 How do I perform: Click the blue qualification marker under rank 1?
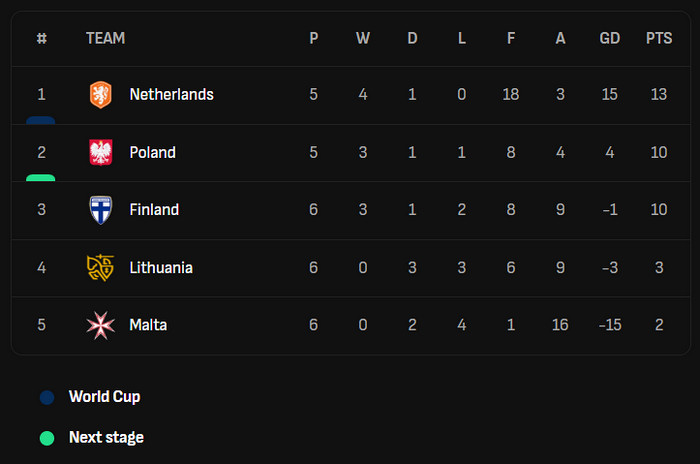click(x=41, y=120)
